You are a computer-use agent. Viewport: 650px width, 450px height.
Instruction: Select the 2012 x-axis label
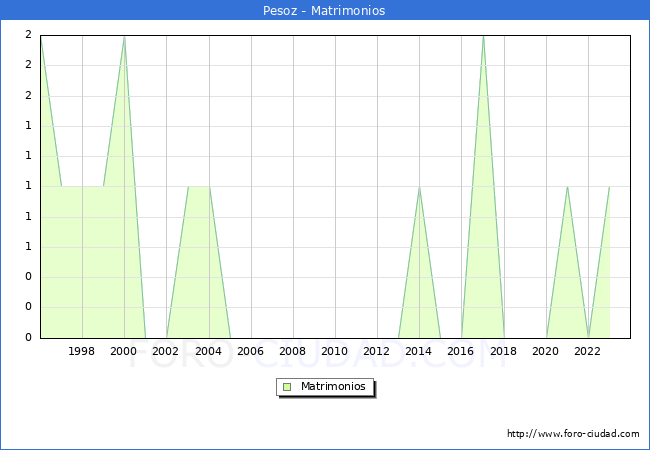376,351
